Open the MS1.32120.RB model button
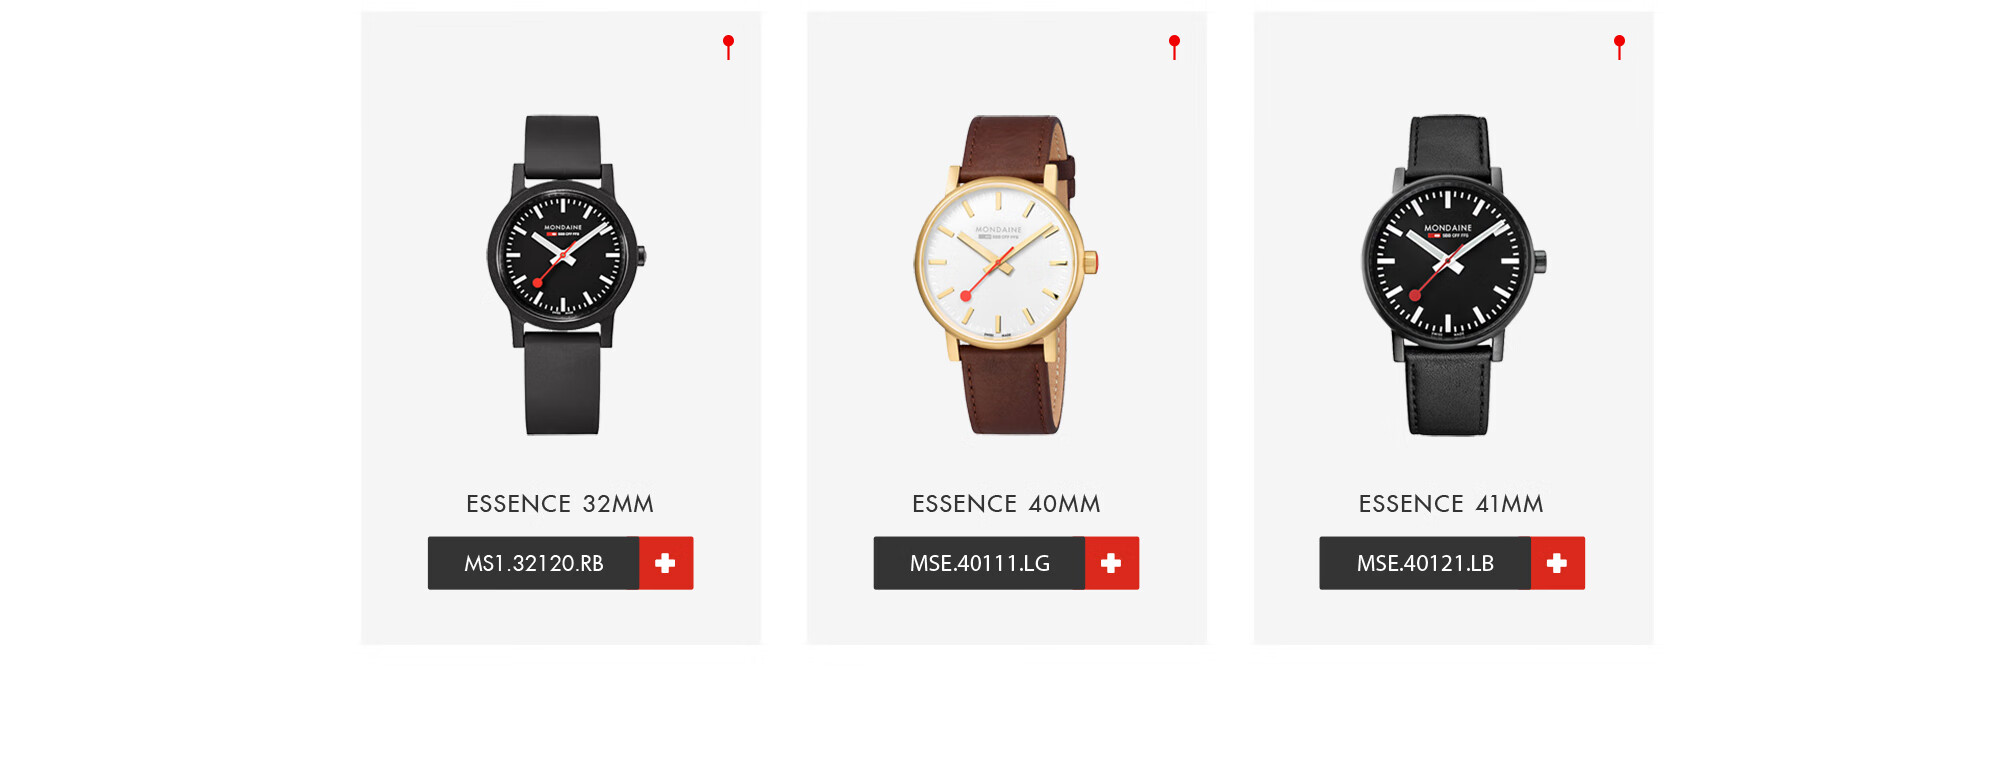The width and height of the screenshot is (2000, 784). 534,563
